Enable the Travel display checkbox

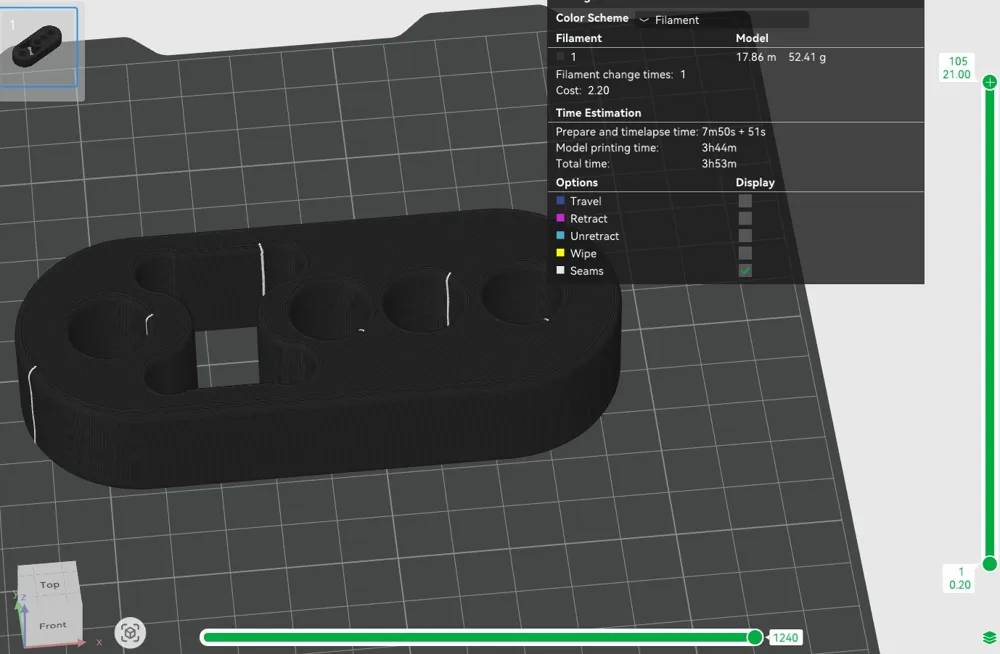(x=745, y=200)
